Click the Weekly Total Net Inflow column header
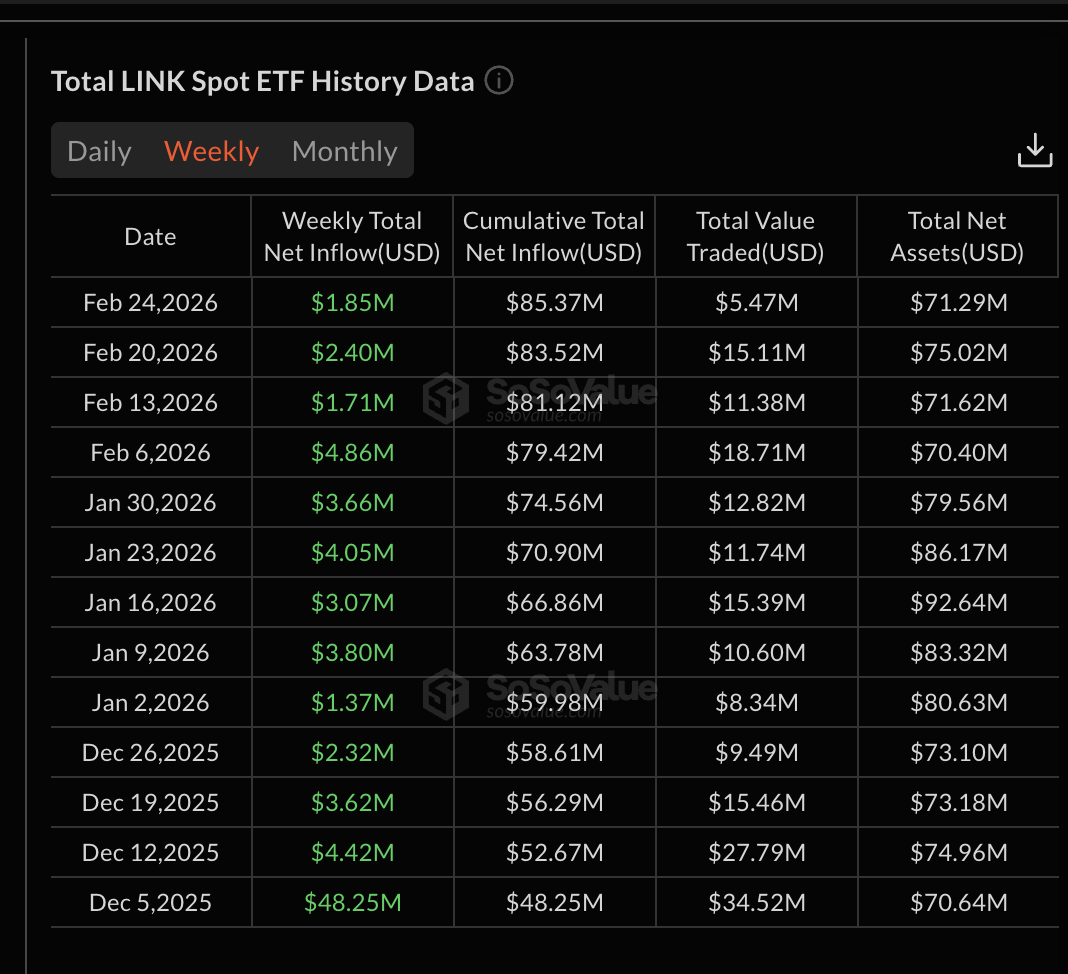Image resolution: width=1068 pixels, height=974 pixels. tap(352, 236)
